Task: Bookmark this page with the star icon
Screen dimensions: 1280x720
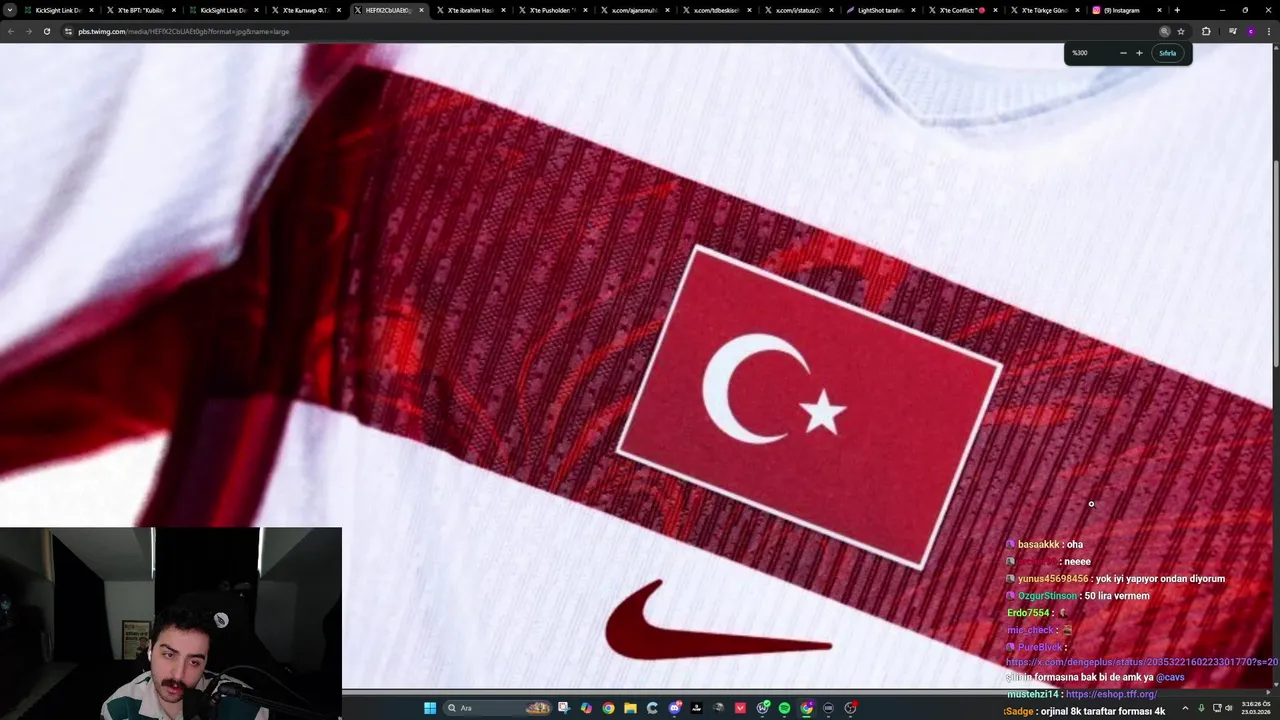Action: click(x=1181, y=31)
